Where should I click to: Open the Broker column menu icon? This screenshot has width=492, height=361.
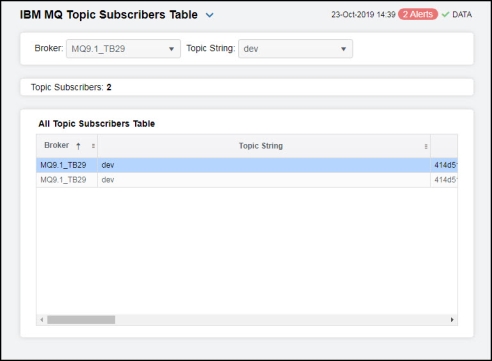[93, 146]
